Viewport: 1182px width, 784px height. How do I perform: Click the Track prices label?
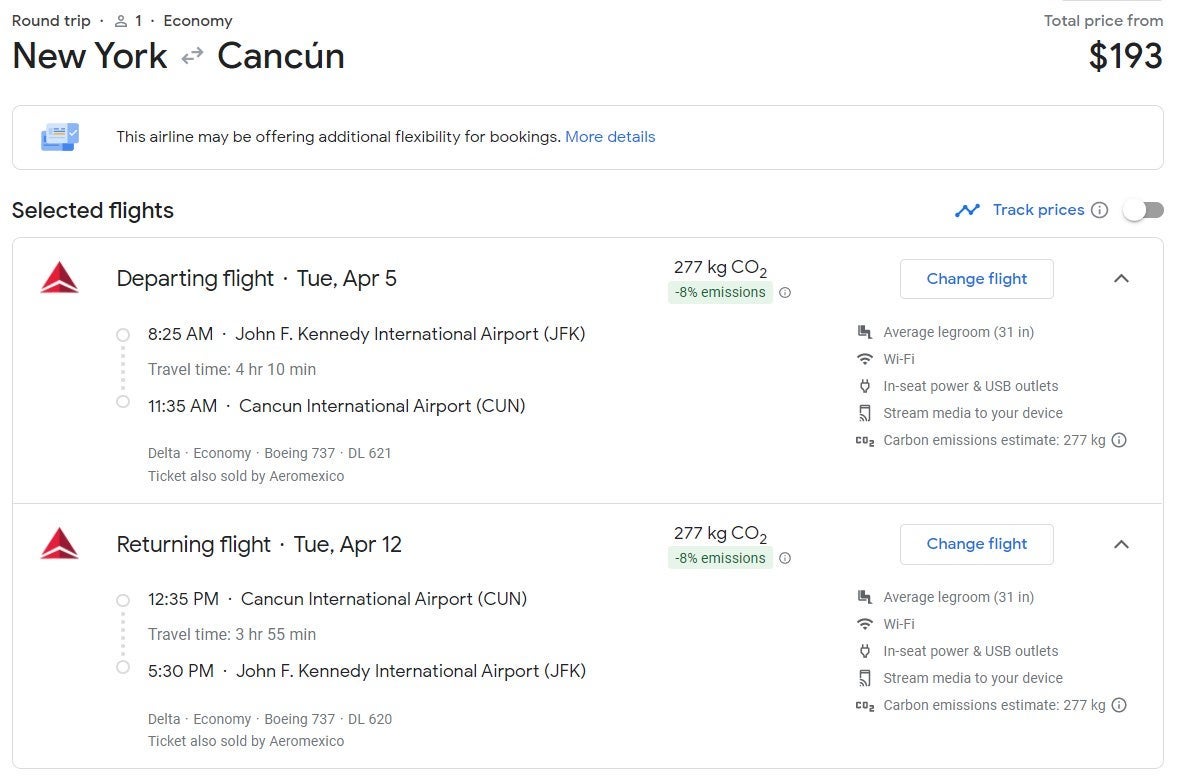click(x=1038, y=210)
